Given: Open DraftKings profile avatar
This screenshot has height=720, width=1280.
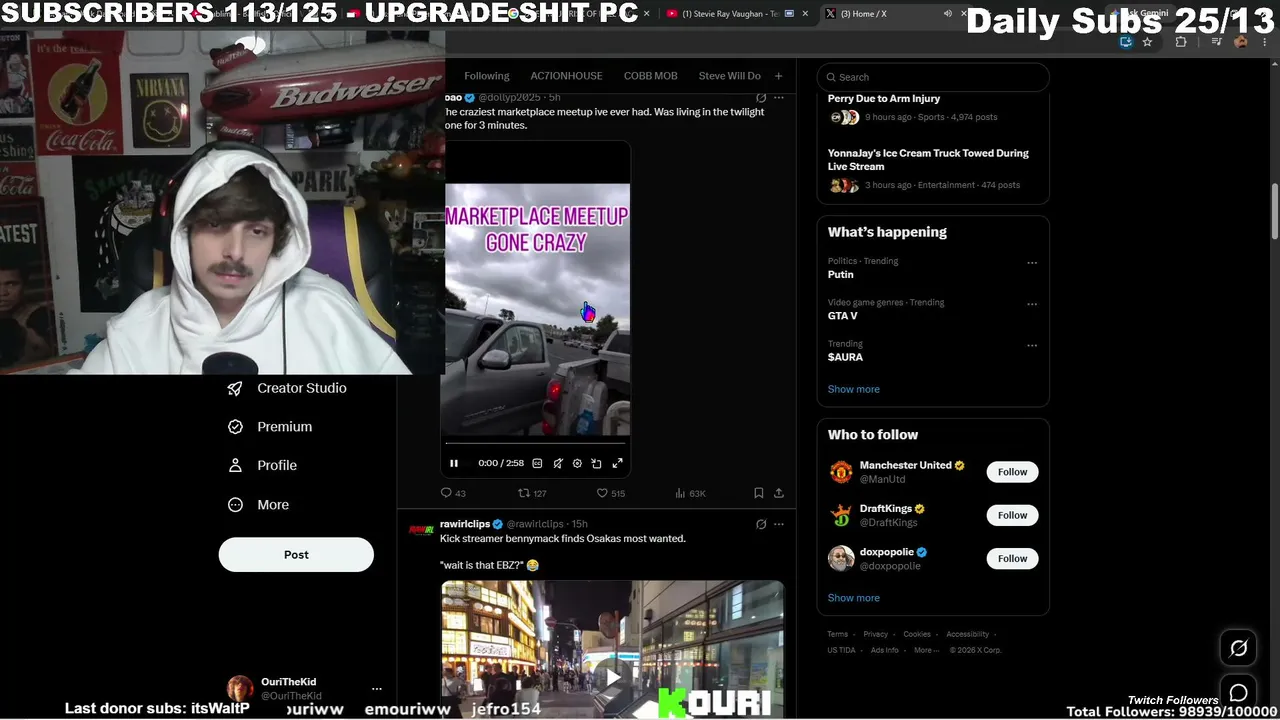Looking at the screenshot, I should click(841, 515).
